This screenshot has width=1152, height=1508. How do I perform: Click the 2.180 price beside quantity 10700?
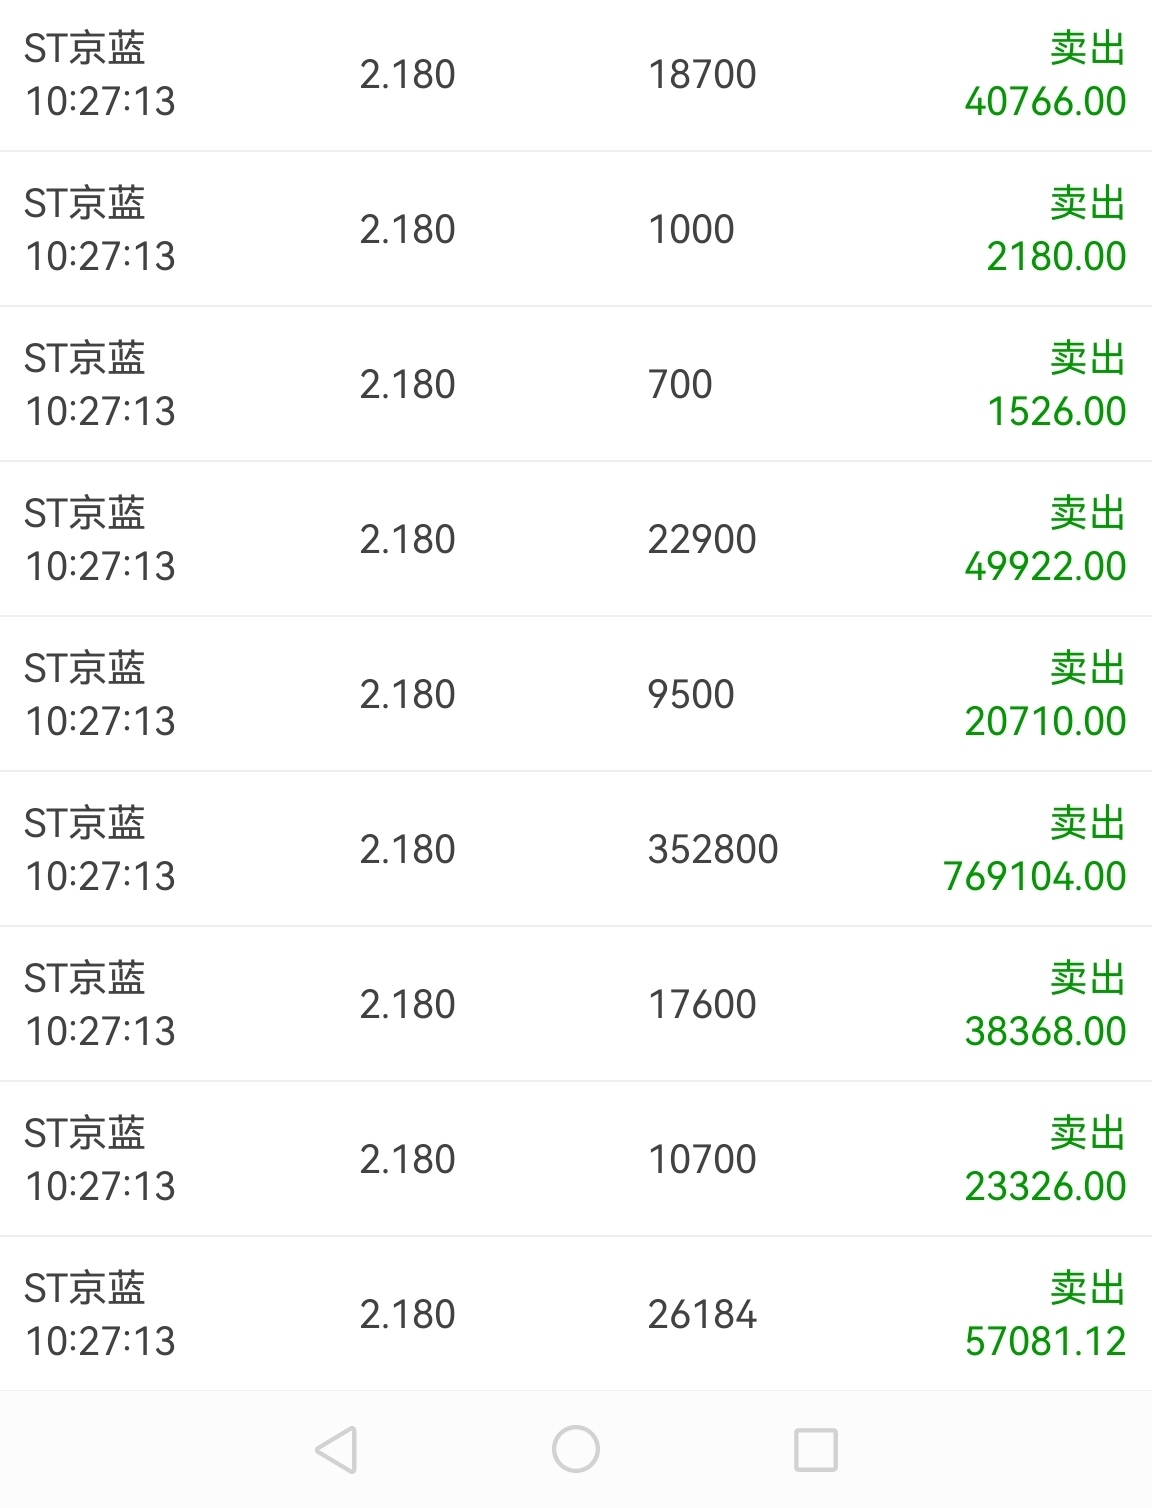[407, 1160]
